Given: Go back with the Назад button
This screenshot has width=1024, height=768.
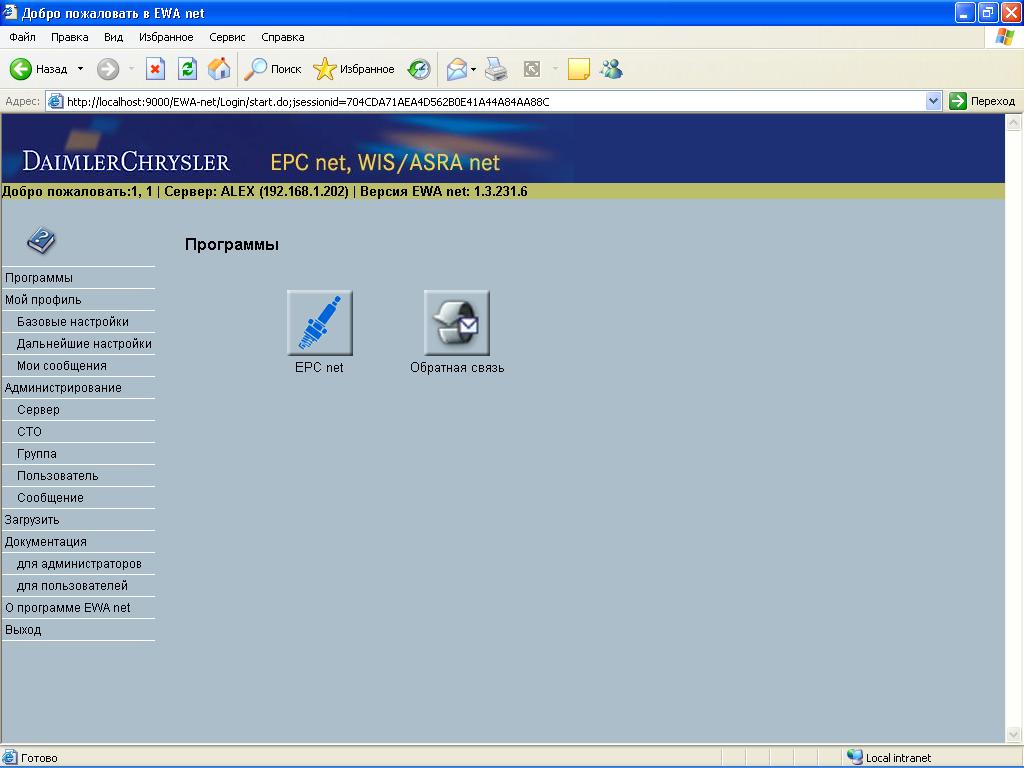Looking at the screenshot, I should (x=39, y=69).
